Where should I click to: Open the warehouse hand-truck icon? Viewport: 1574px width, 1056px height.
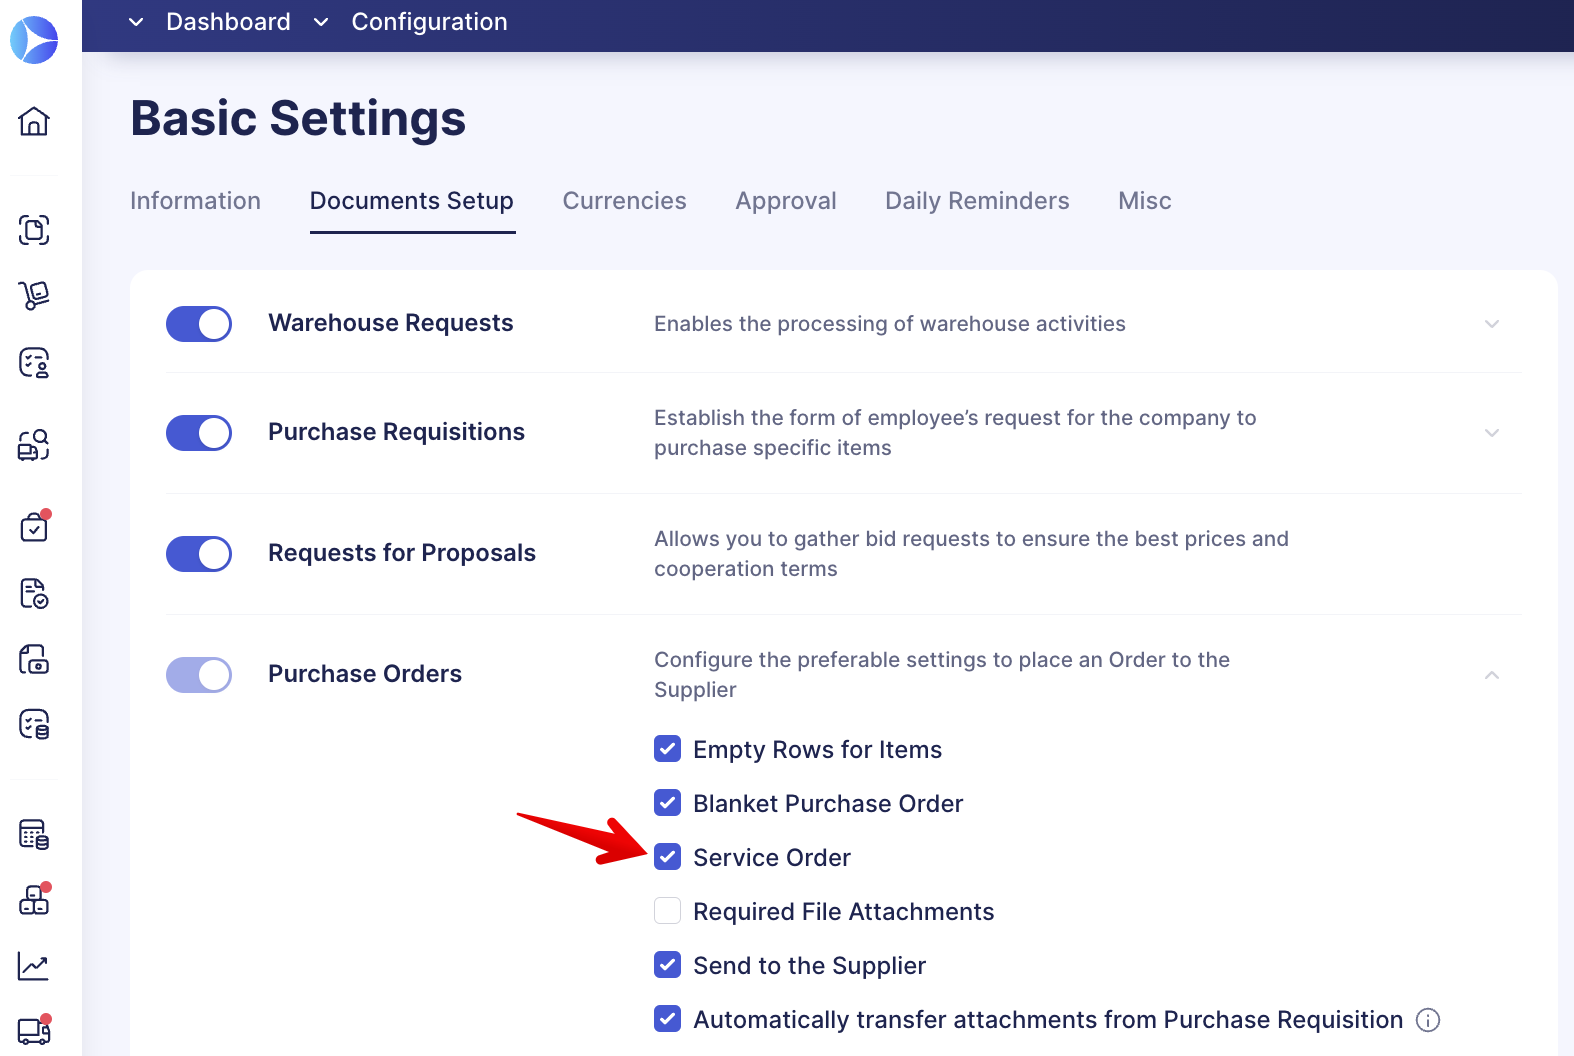pyautogui.click(x=34, y=296)
